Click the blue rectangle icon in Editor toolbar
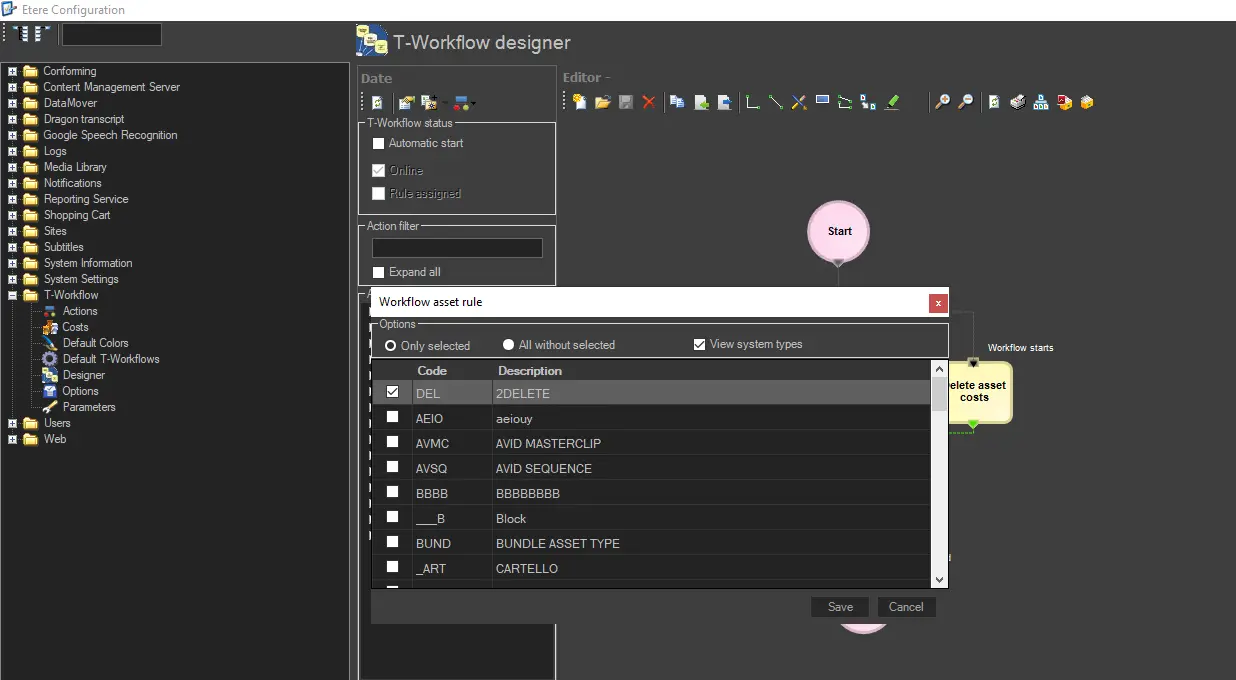The image size is (1236, 680). pyautogui.click(x=822, y=100)
